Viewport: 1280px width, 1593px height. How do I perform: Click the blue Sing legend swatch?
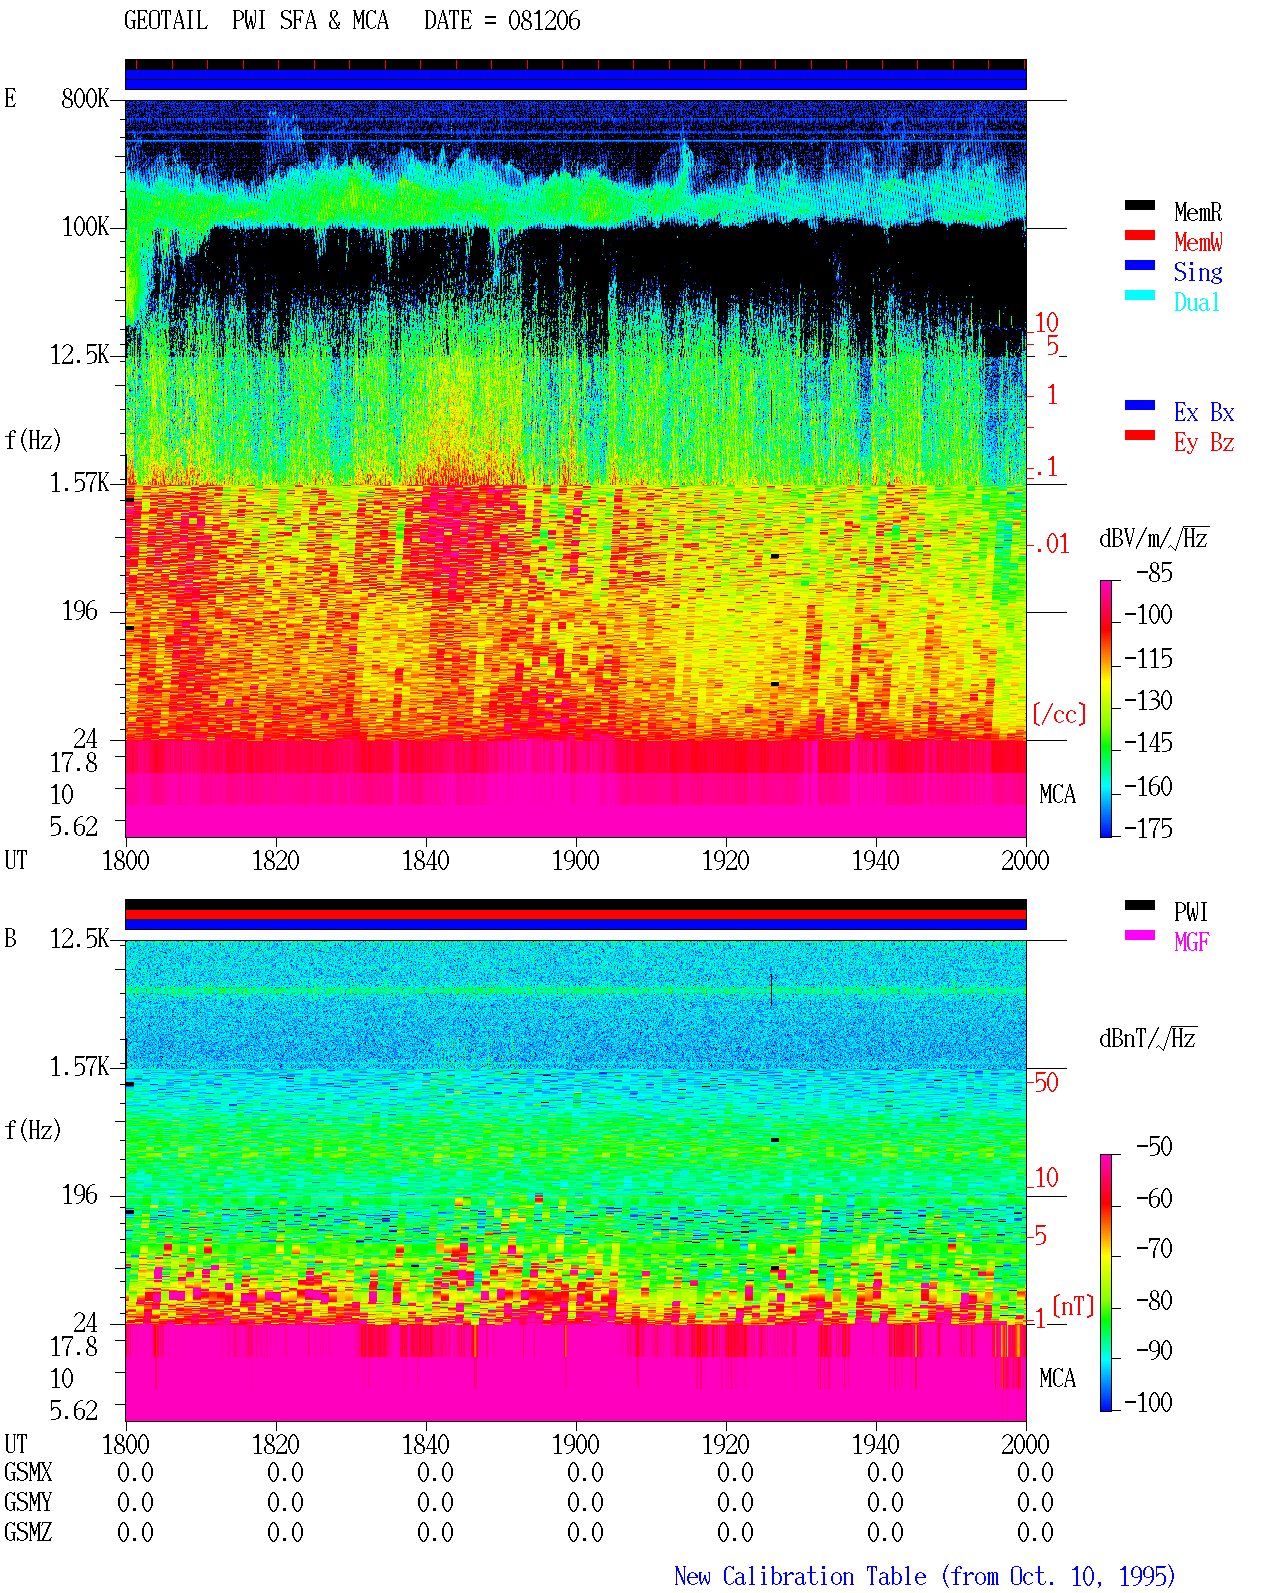pos(1140,266)
